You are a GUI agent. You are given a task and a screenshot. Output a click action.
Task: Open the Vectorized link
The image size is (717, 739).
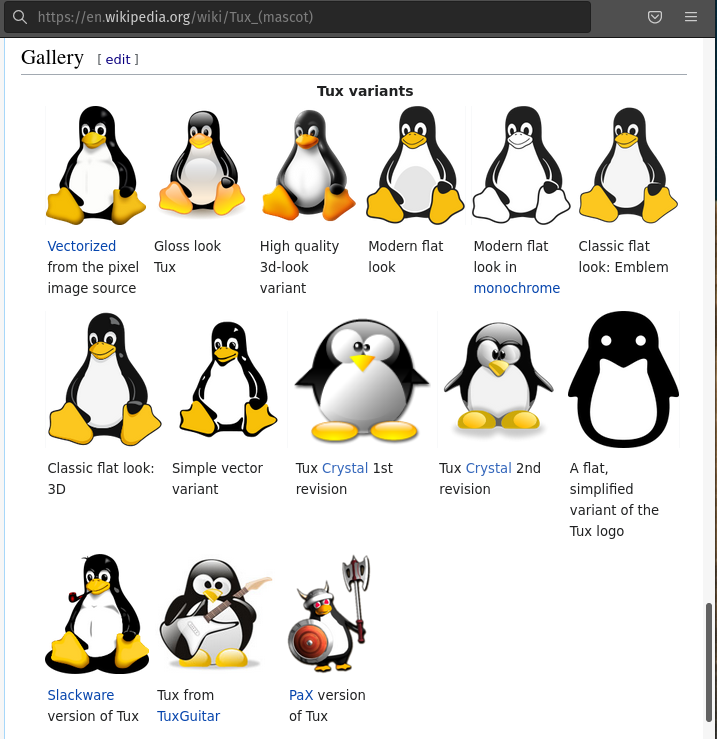pyautogui.click(x=82, y=246)
